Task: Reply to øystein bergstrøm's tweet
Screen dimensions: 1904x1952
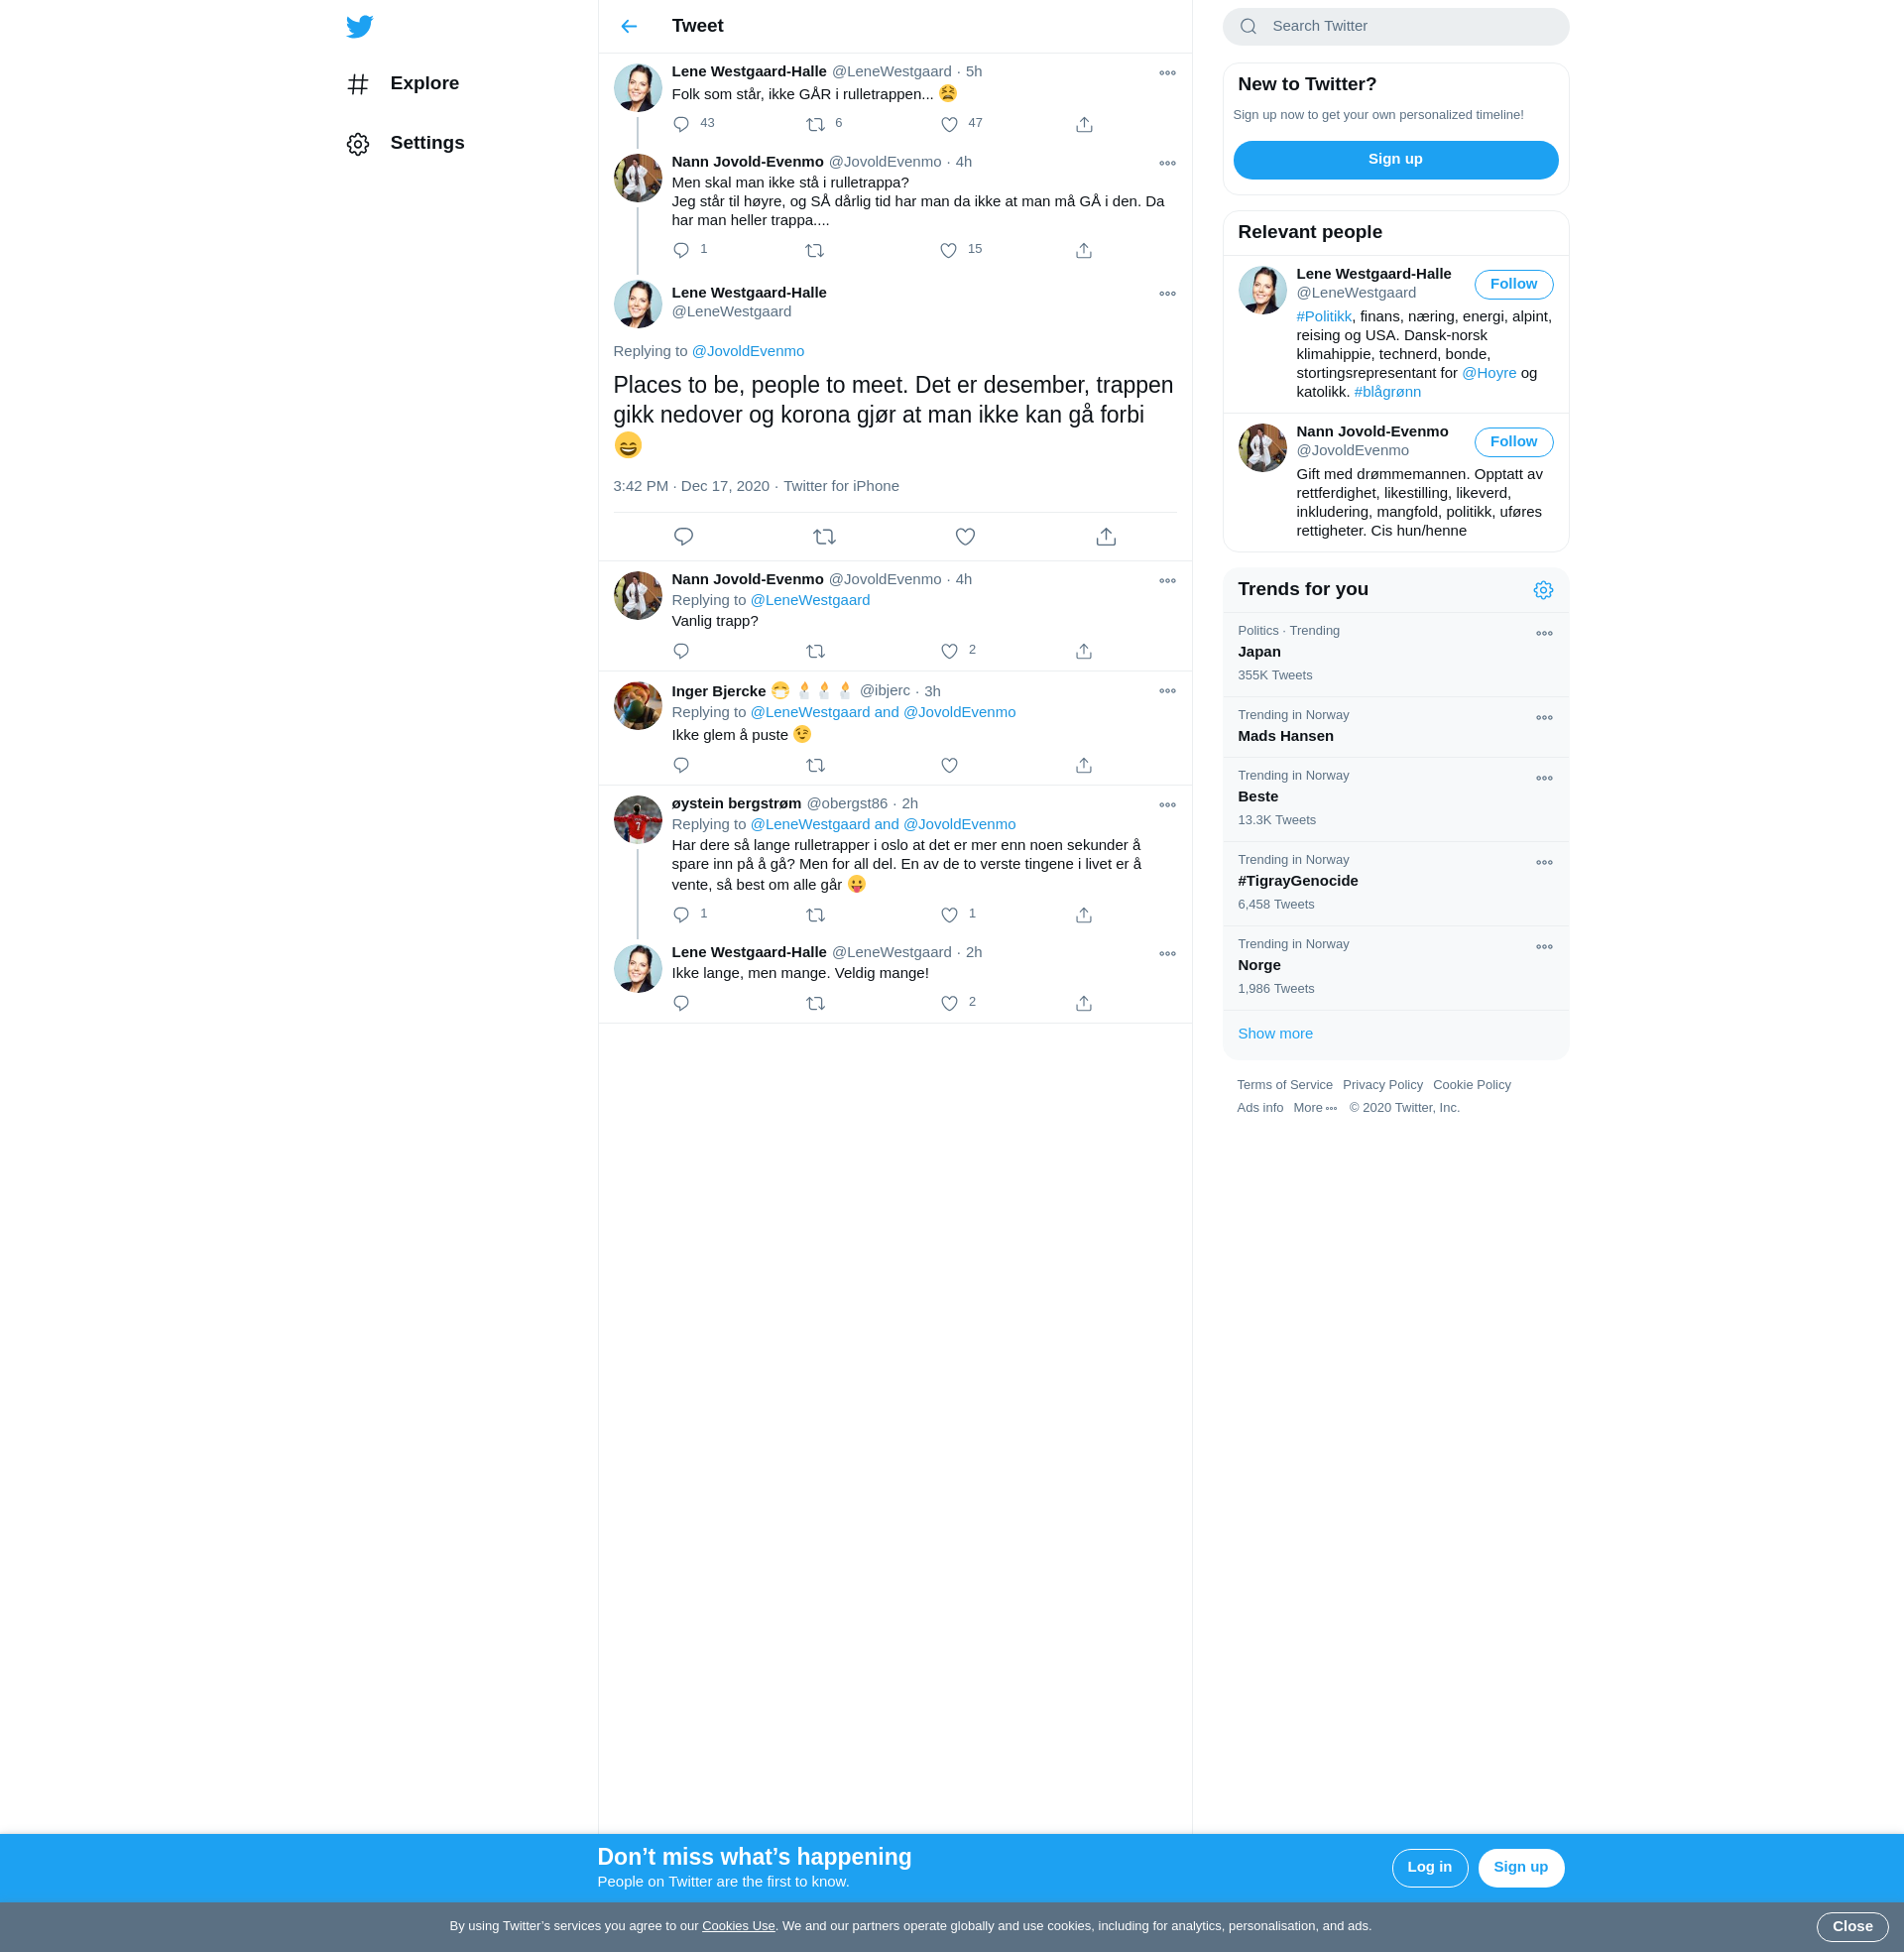Action: click(x=681, y=915)
